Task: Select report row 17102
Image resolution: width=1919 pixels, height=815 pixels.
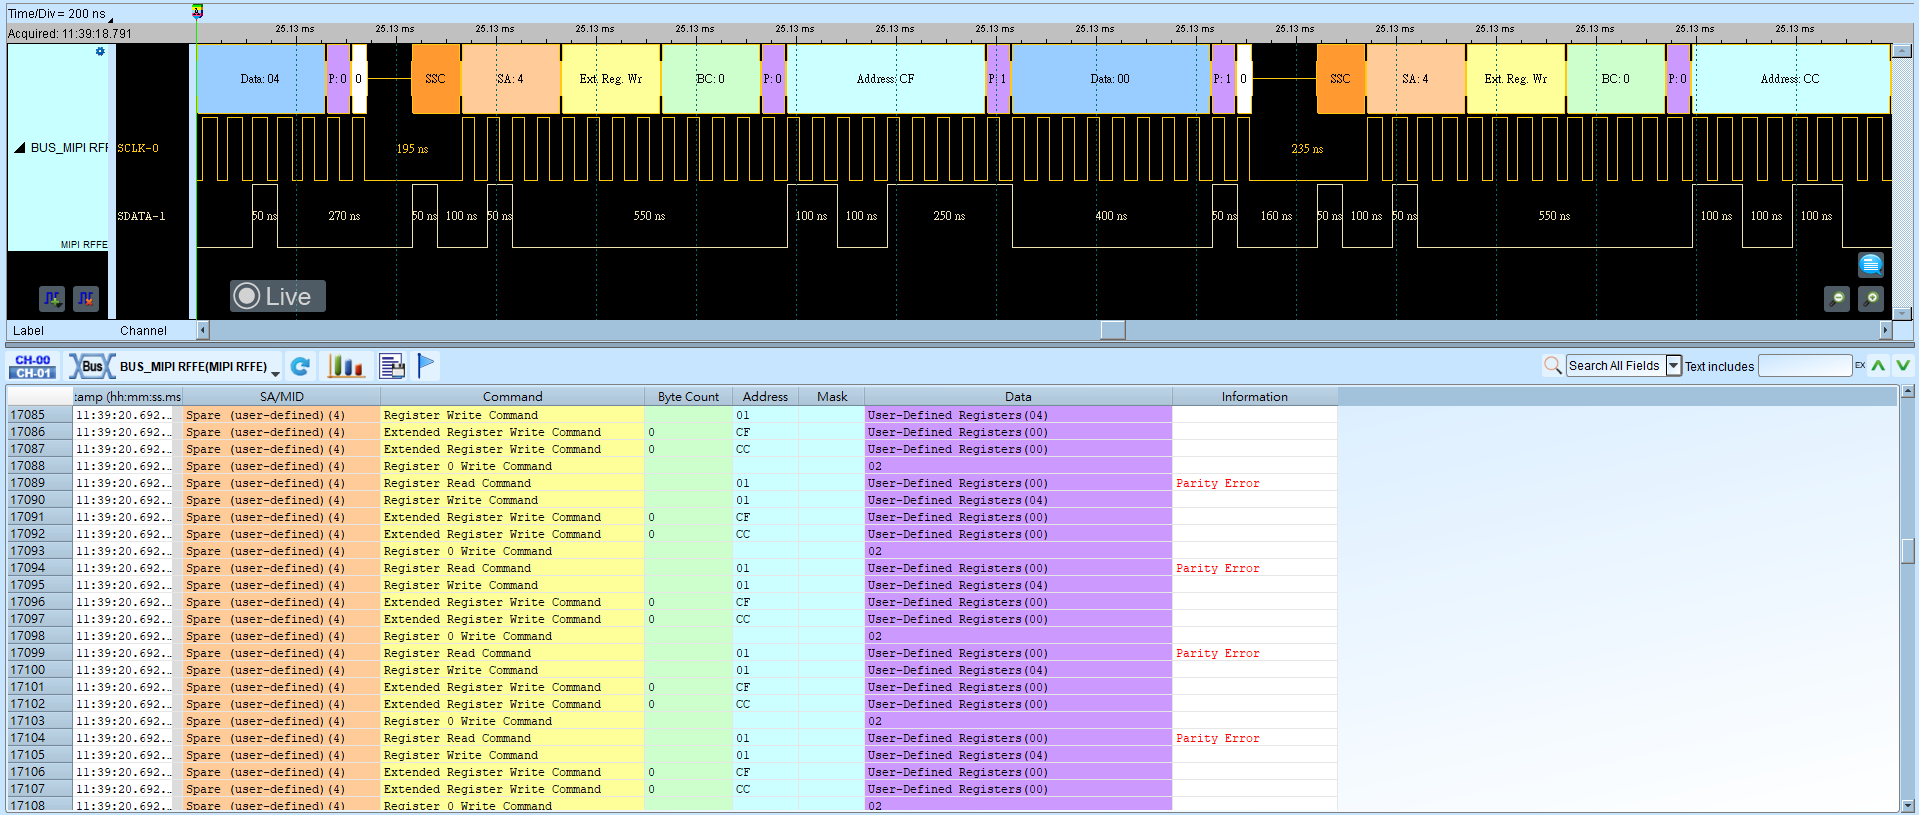Action: click(672, 704)
